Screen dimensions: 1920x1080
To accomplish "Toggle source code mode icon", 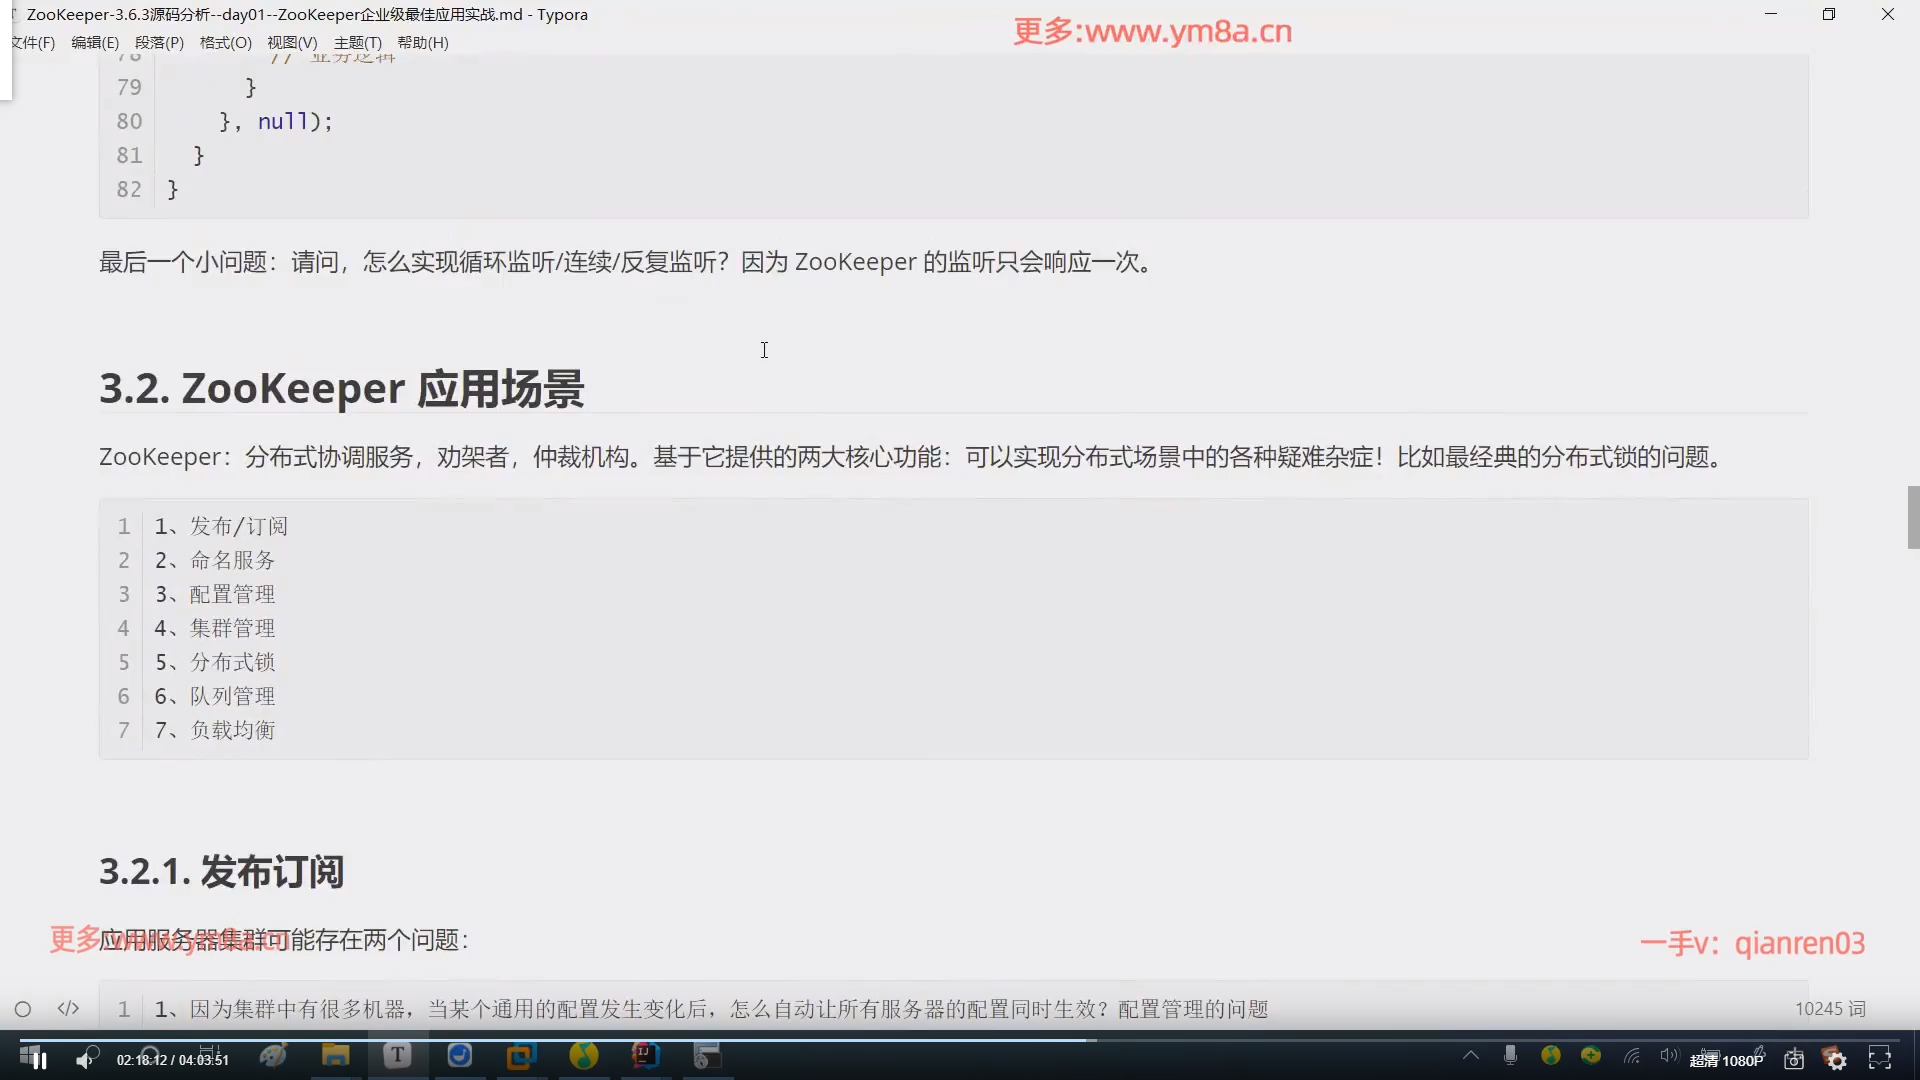I will (x=68, y=1009).
